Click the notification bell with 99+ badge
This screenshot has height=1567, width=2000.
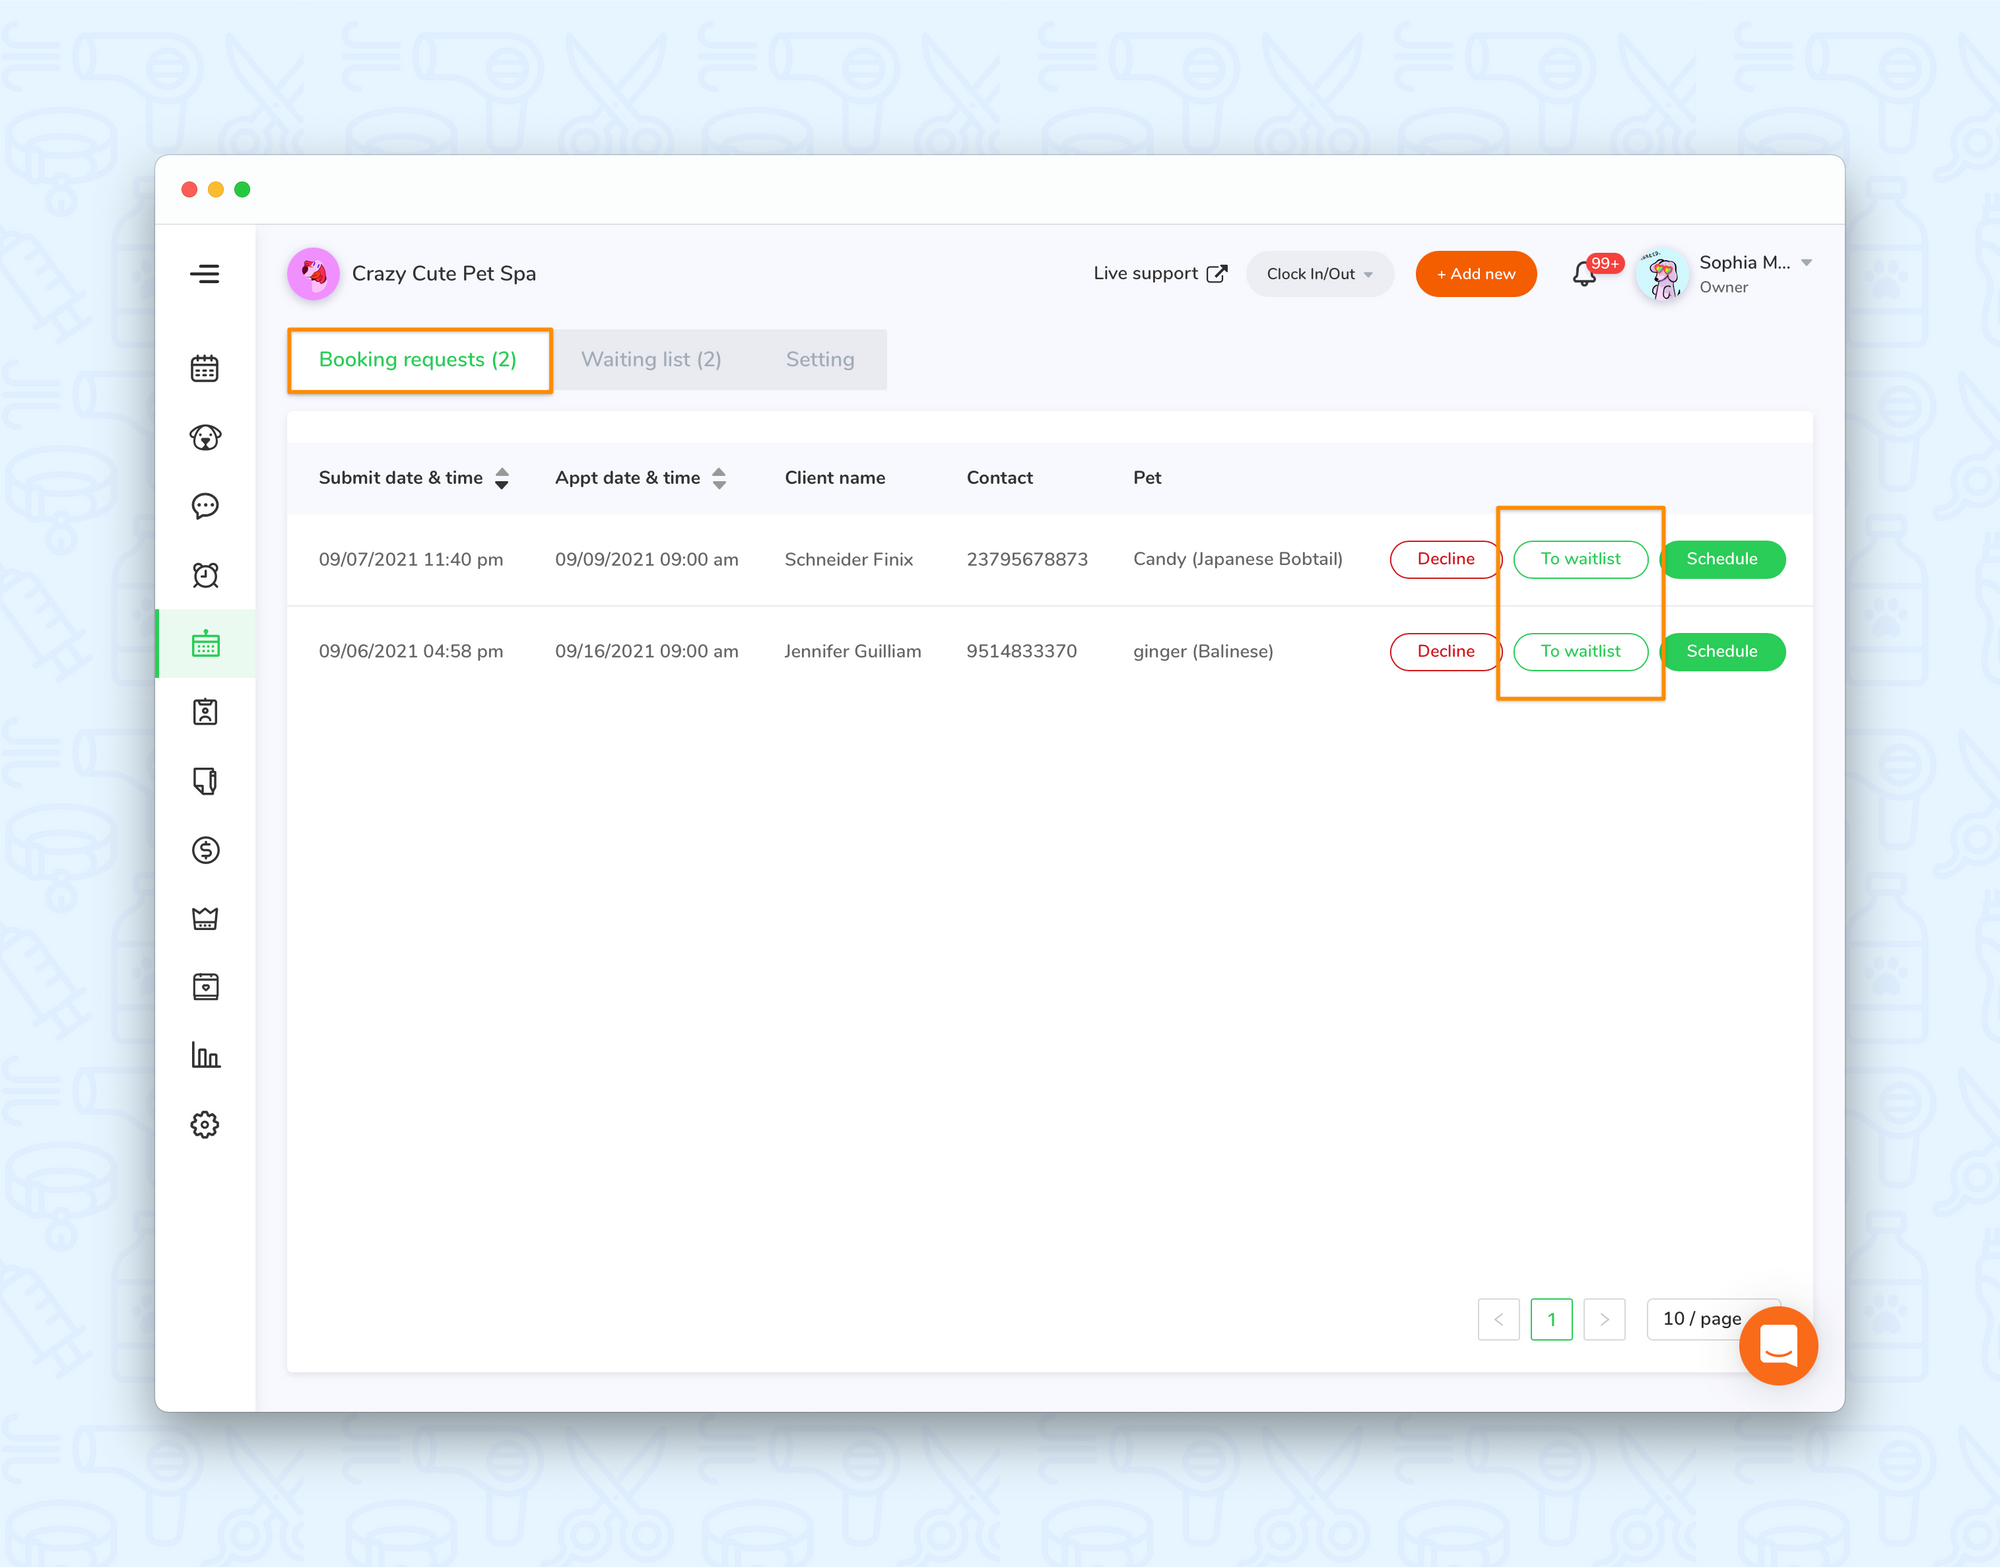[x=1584, y=274]
